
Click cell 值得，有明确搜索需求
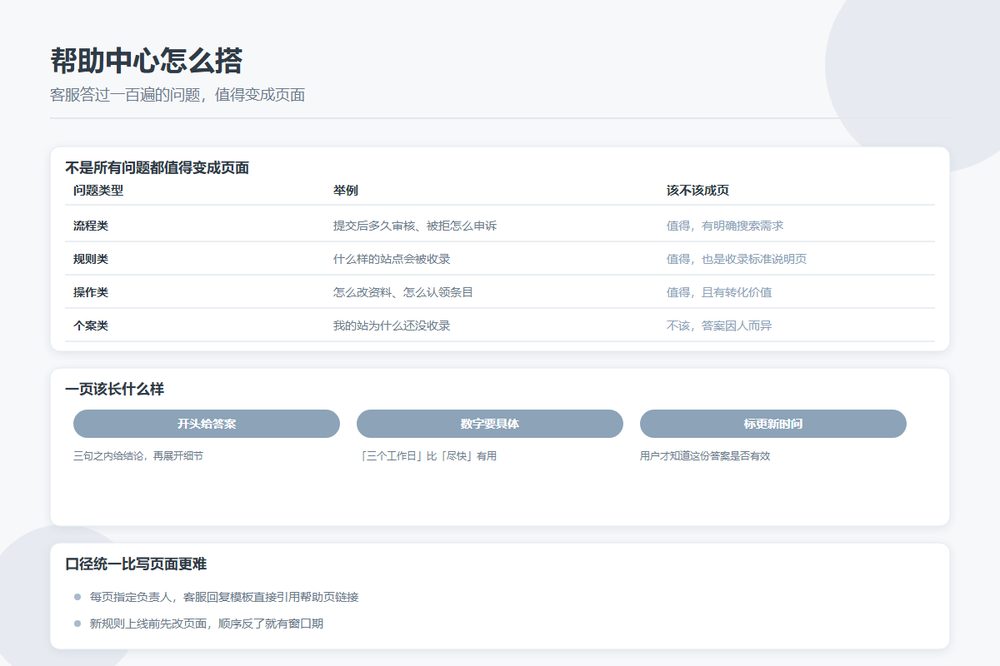[x=725, y=226]
